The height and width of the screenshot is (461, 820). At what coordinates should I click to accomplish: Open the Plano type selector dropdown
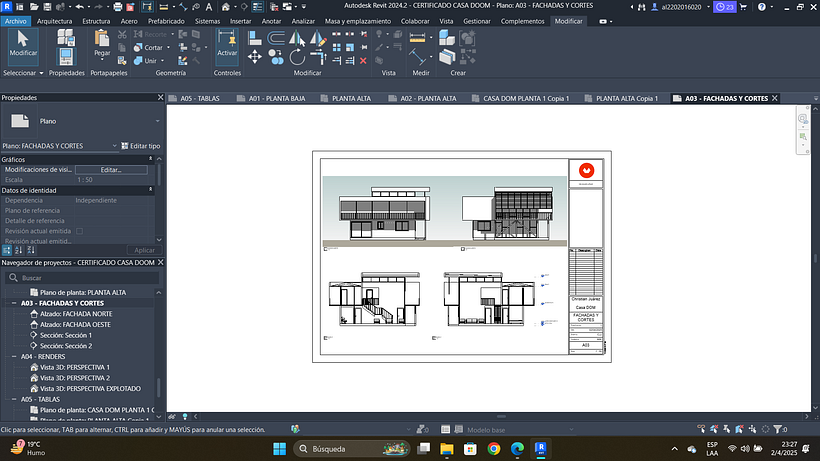point(157,121)
